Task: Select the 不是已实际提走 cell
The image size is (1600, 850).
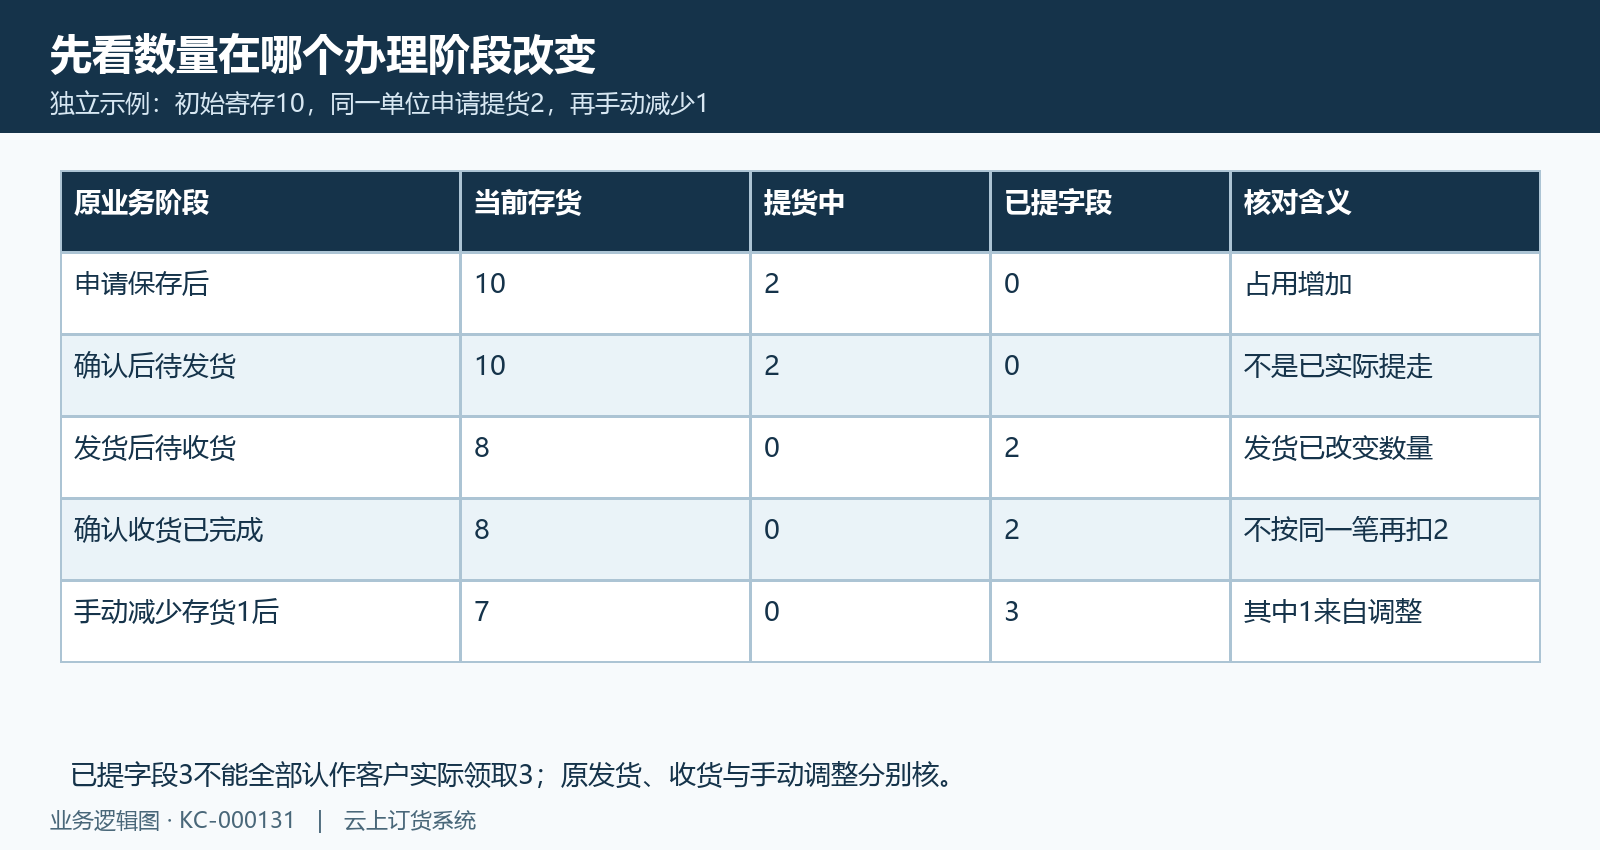Action: (1338, 366)
